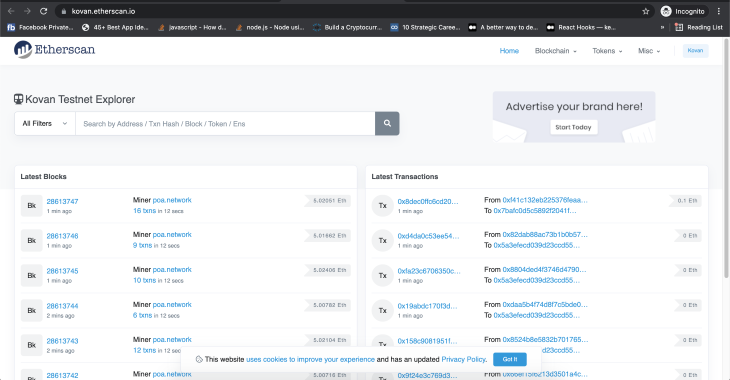
Task: Show more bookmarks with the overflow chevron
Action: [x=662, y=27]
